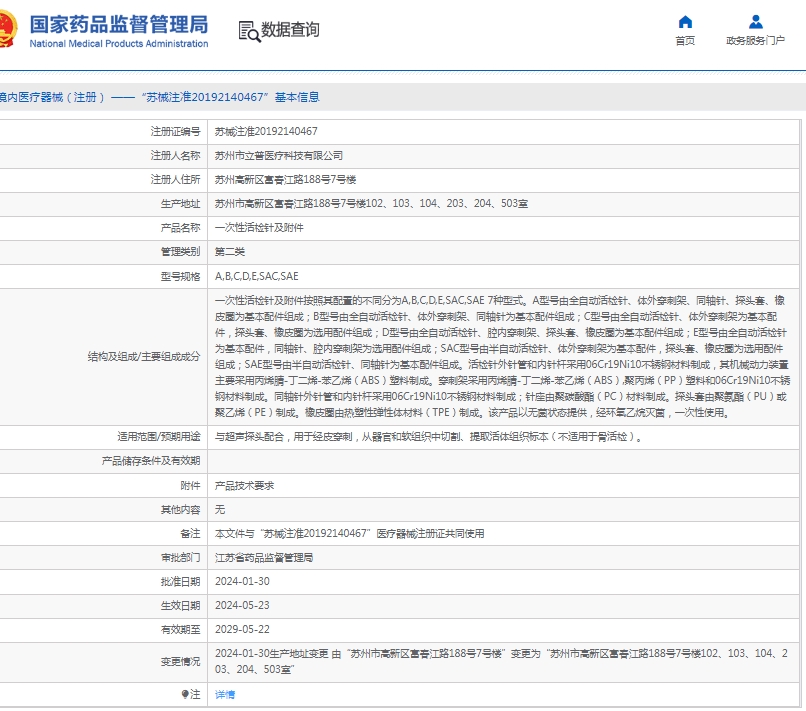Click the 产品名称 row label
The height and width of the screenshot is (711, 806).
tap(180, 228)
